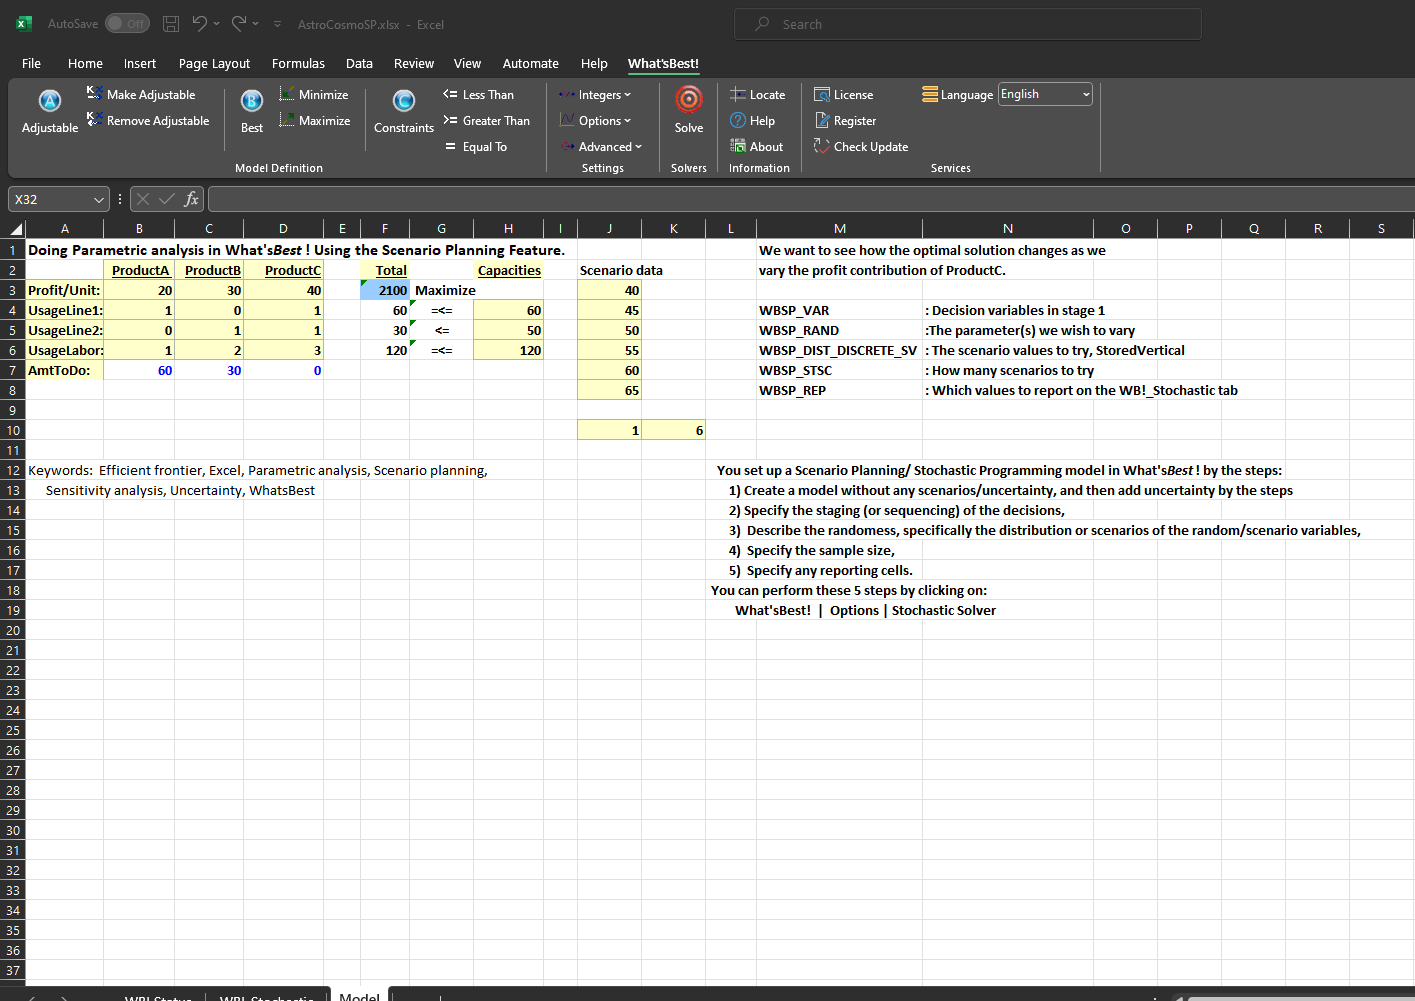Click the Excel app icon

[x=24, y=24]
